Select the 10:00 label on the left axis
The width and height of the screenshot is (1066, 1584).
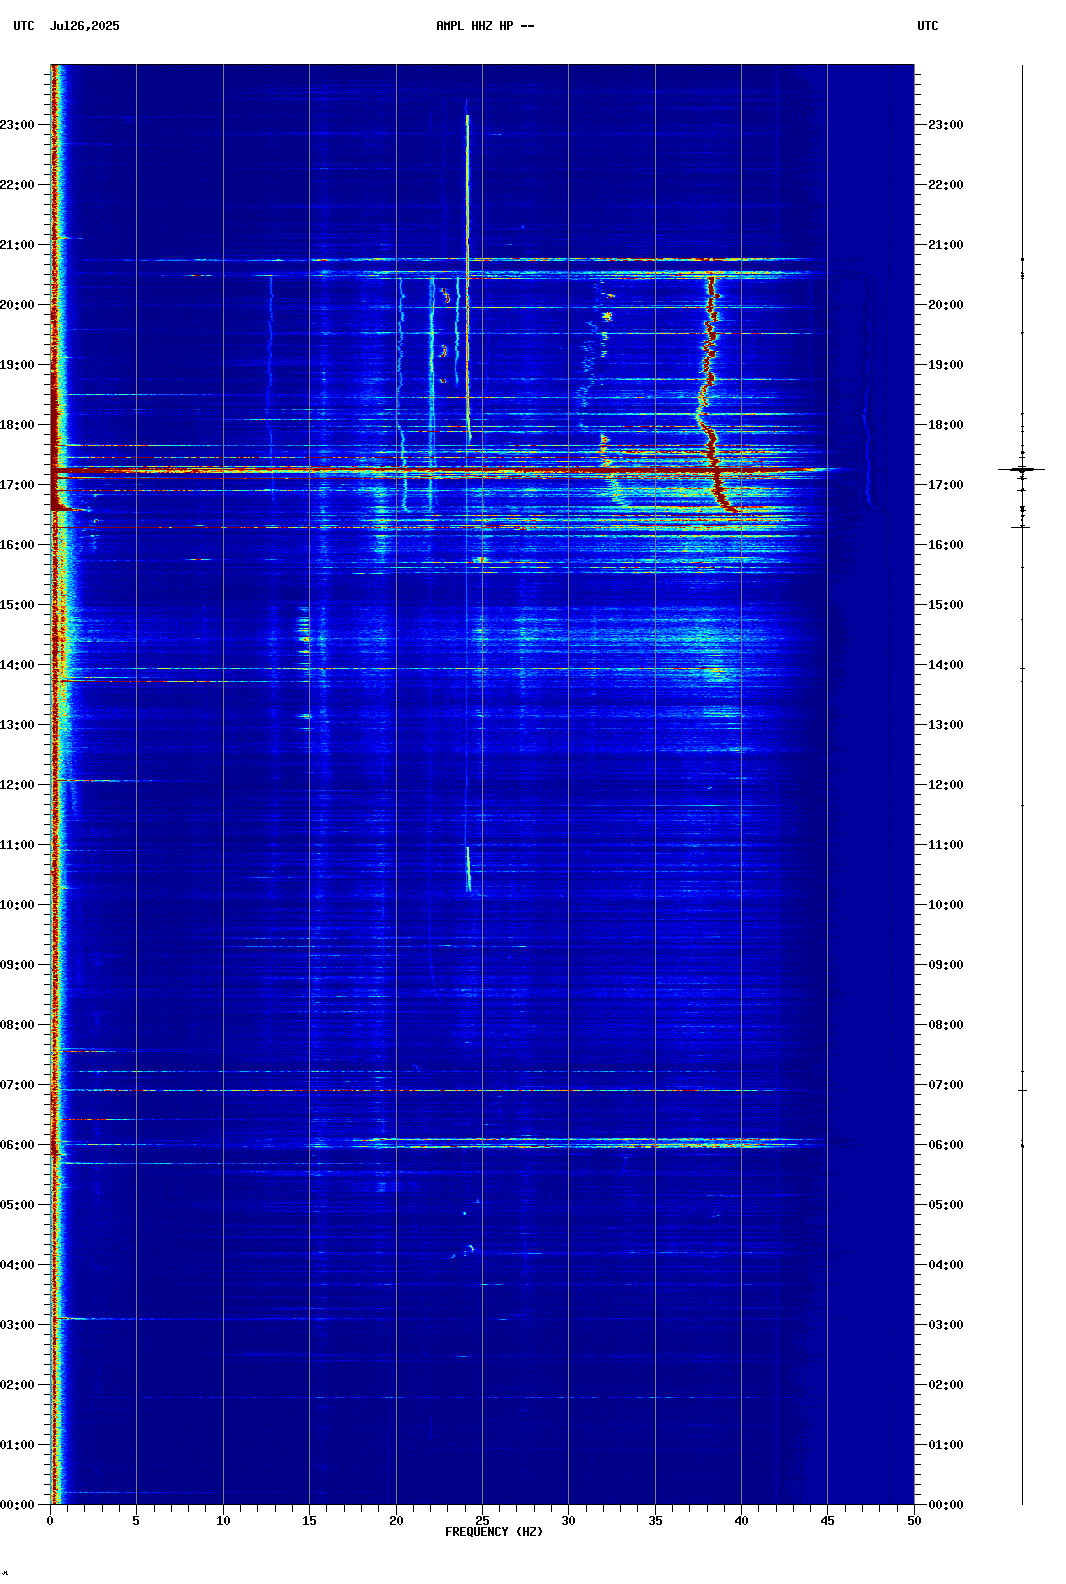pos(17,905)
